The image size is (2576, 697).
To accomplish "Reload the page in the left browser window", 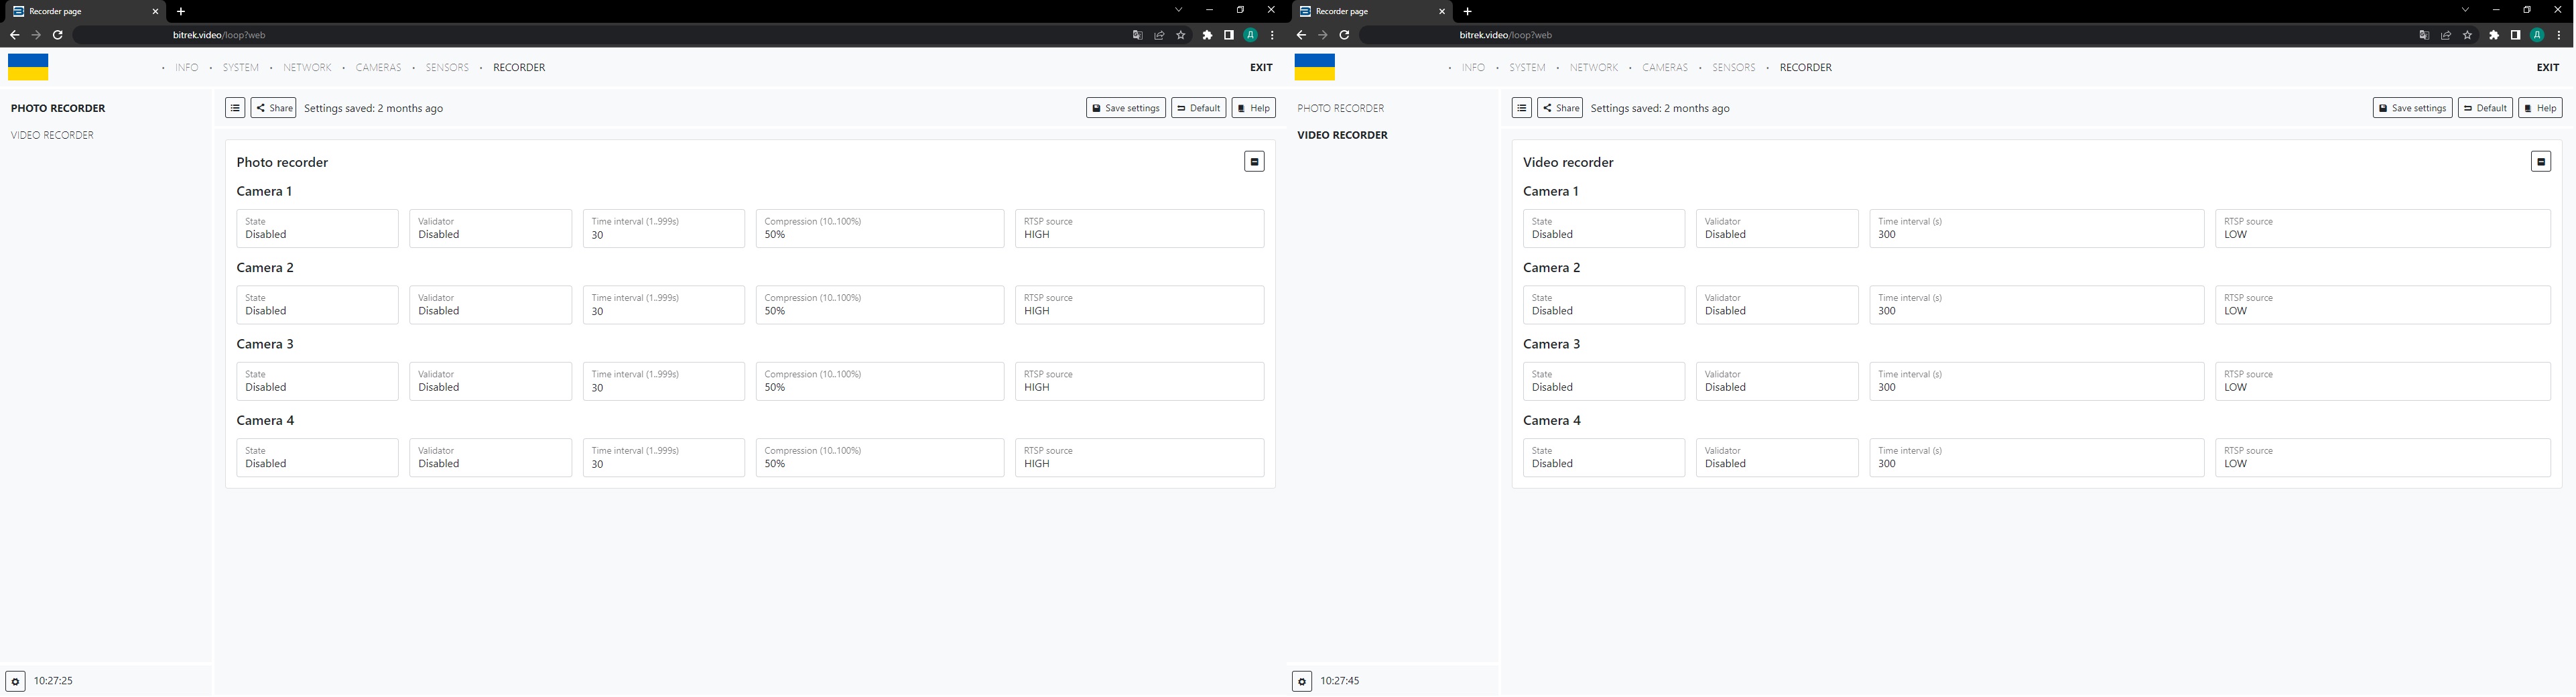I will (58, 35).
